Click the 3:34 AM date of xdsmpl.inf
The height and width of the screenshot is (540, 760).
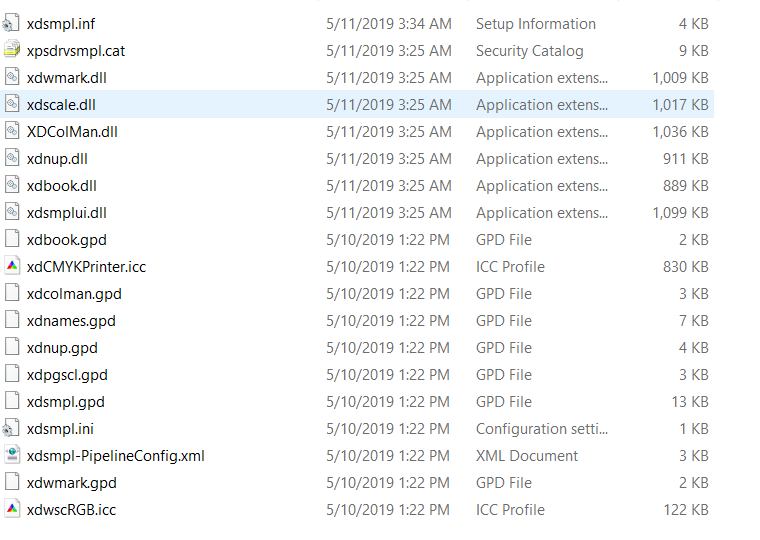tap(389, 24)
